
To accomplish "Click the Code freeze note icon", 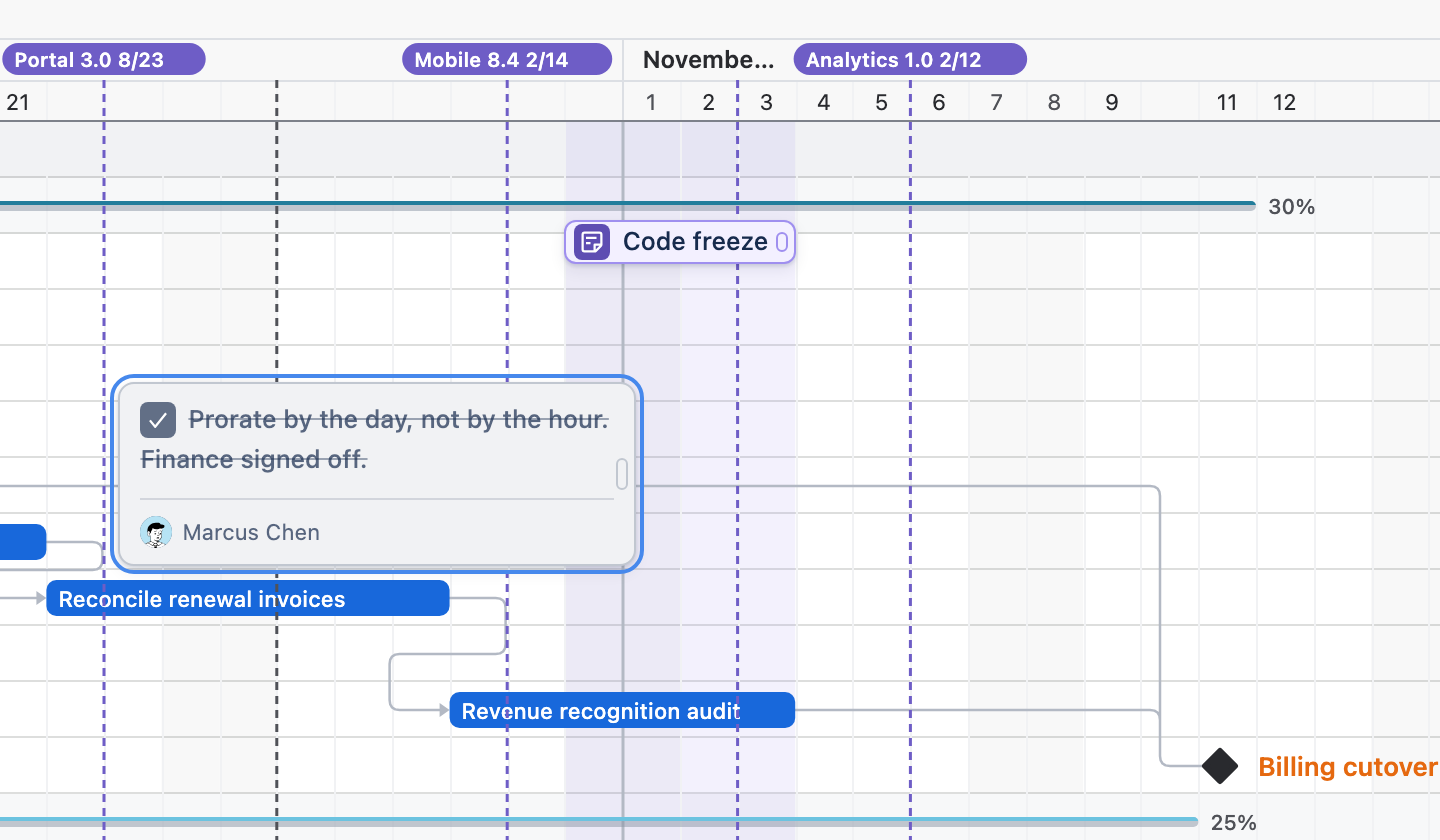I will click(x=592, y=242).
